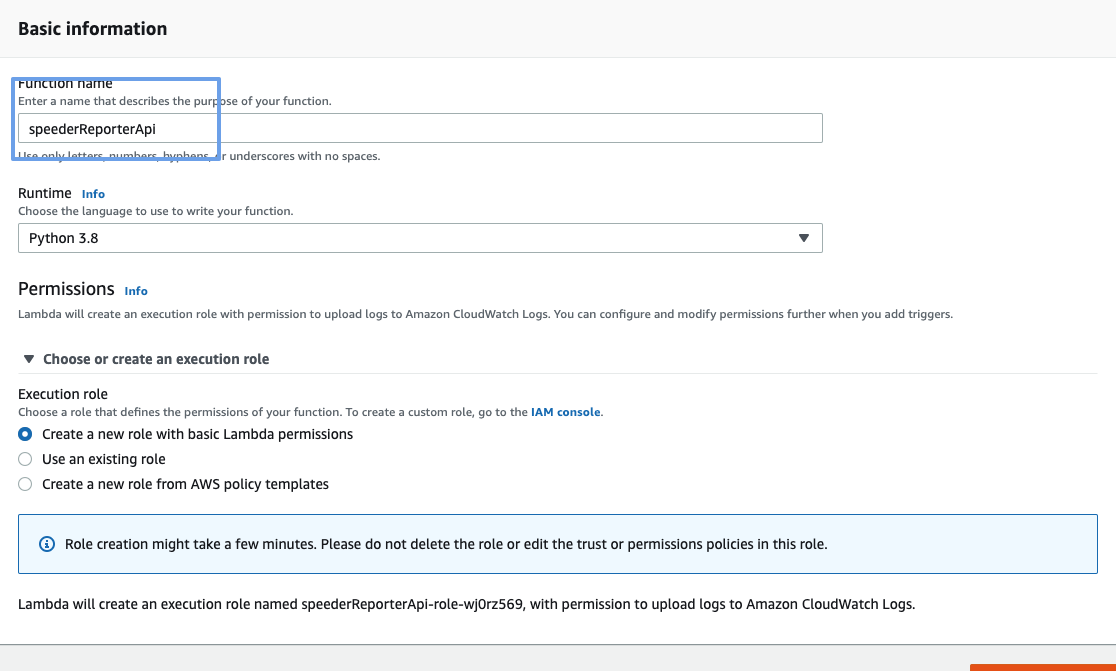This screenshot has width=1116, height=671.
Task: Open Info link next to Permissions
Action: click(136, 291)
